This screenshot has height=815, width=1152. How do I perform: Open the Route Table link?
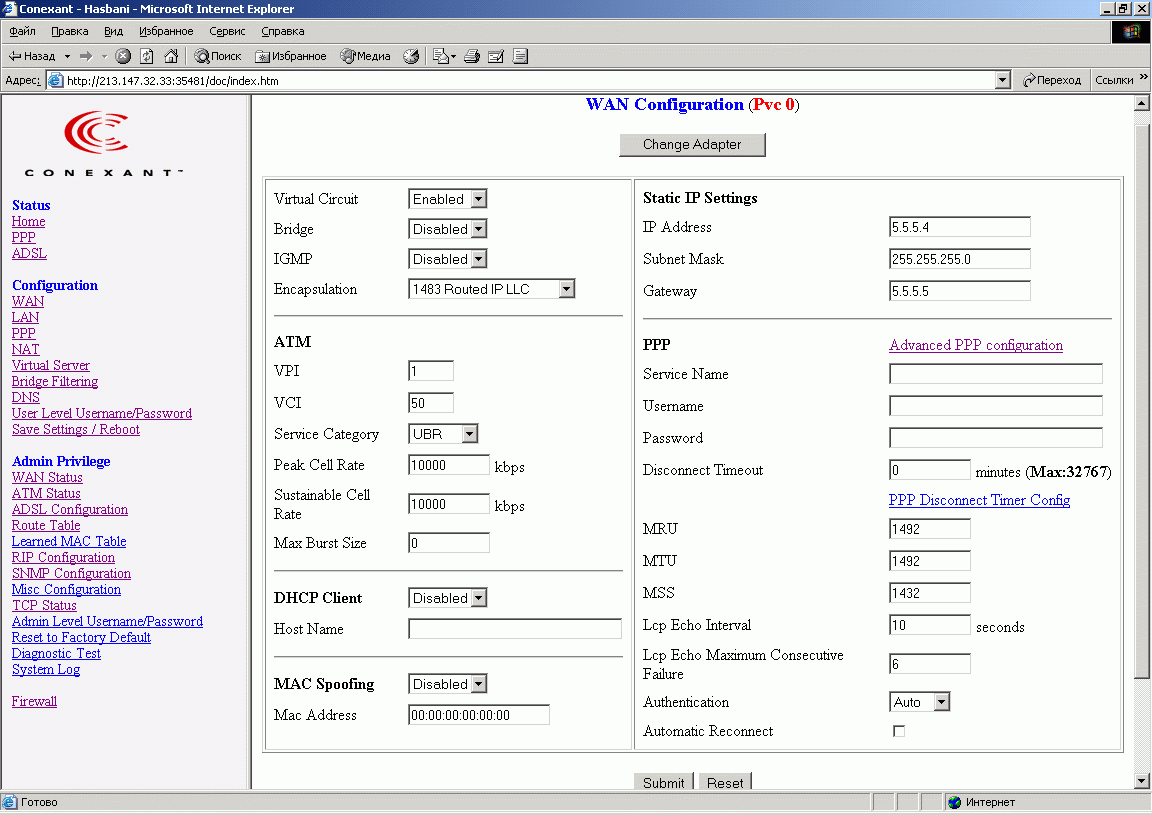pos(46,525)
